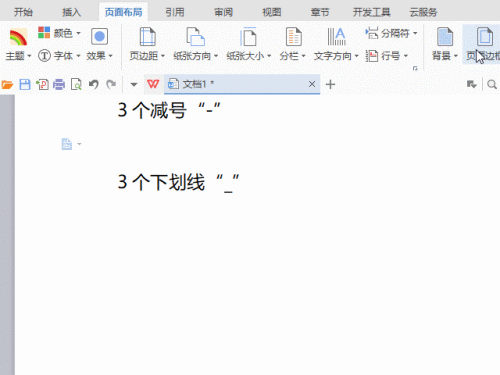
Task: Open the 颜色 theme colors menu
Action: pyautogui.click(x=59, y=33)
